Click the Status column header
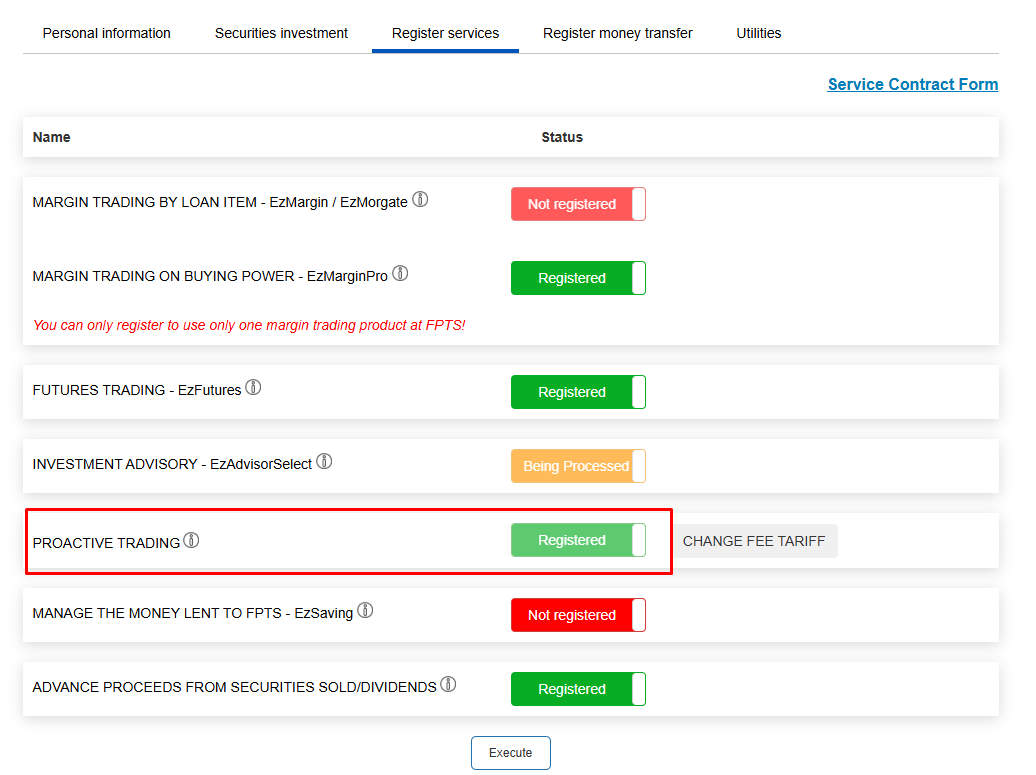This screenshot has width=1036, height=775. 562,137
